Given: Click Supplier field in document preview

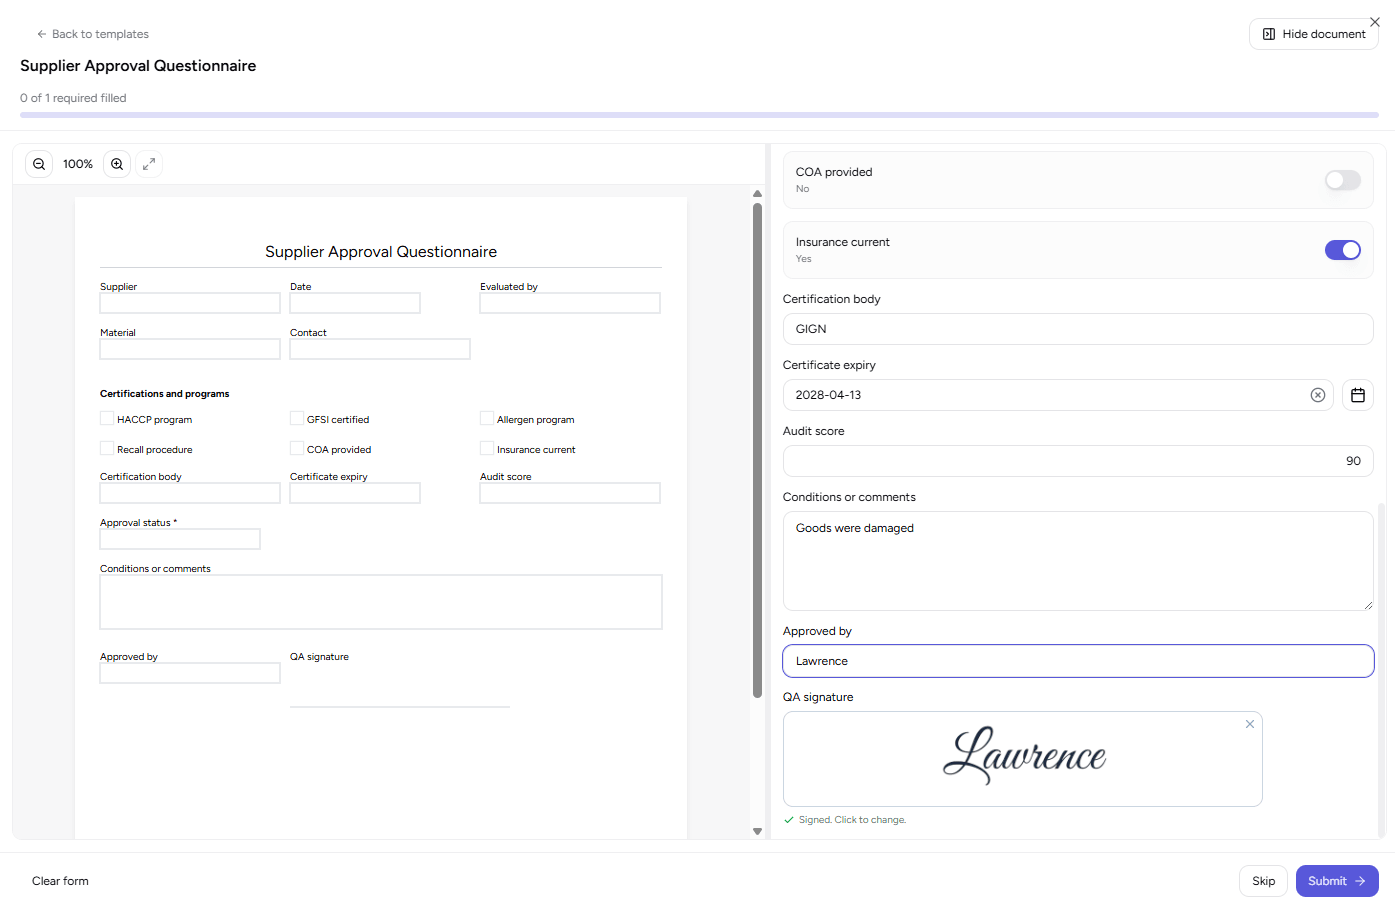Looking at the screenshot, I should [x=190, y=303].
